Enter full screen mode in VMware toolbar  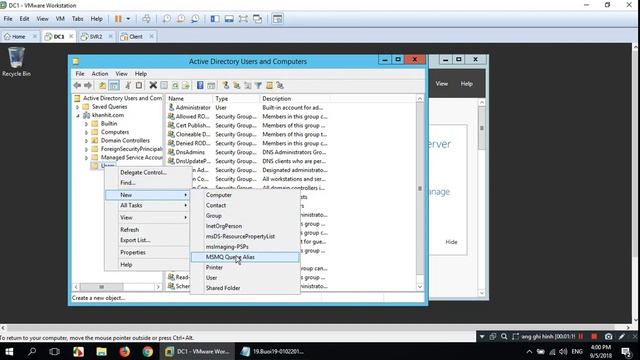click(x=243, y=19)
